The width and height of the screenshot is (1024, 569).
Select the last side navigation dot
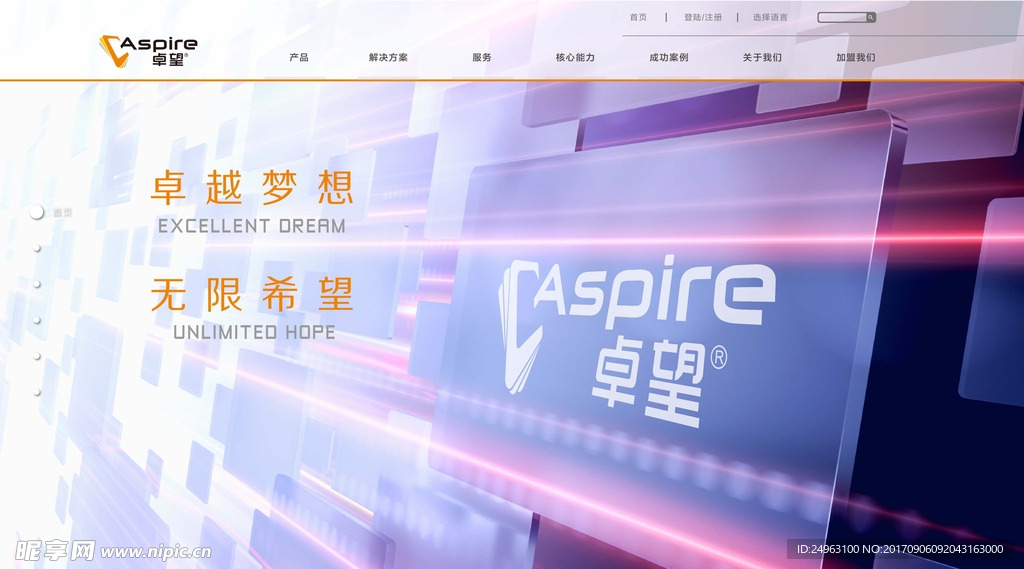[37, 392]
